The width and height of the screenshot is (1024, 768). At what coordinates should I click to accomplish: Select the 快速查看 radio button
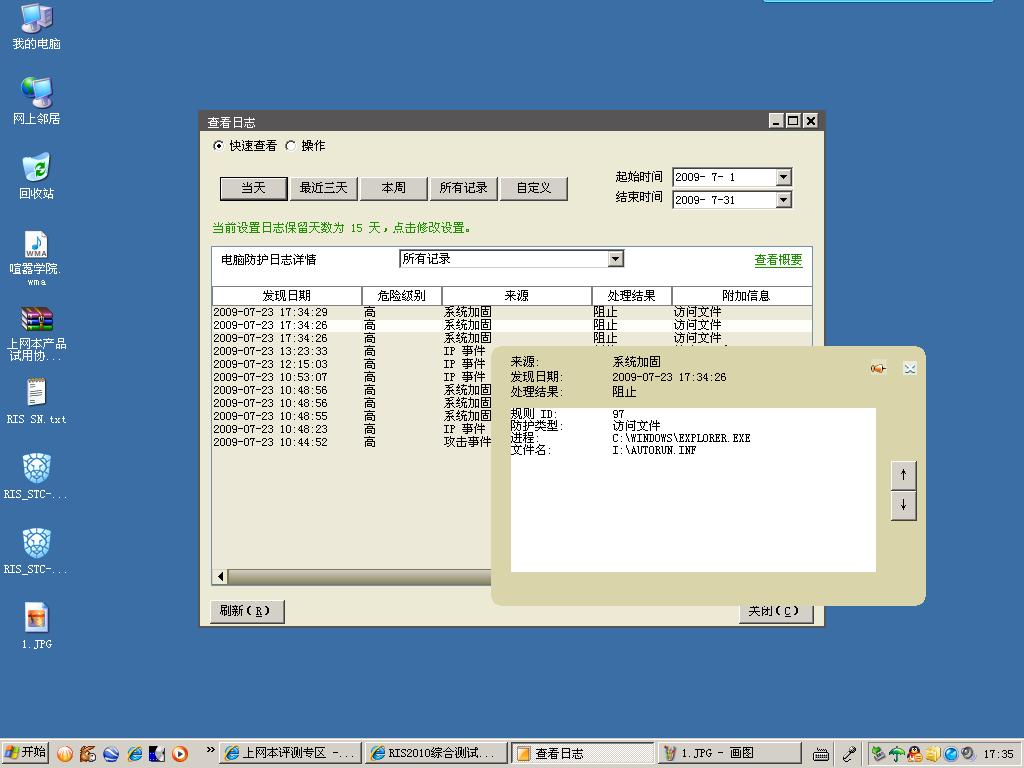coord(219,146)
